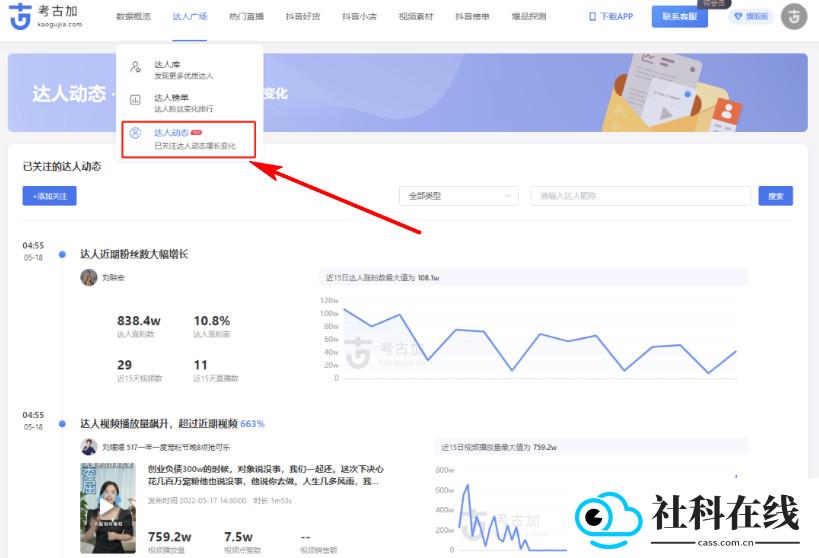This screenshot has width=819, height=558.
Task: Open the 抖音好货 nav tab
Action: coord(303,17)
